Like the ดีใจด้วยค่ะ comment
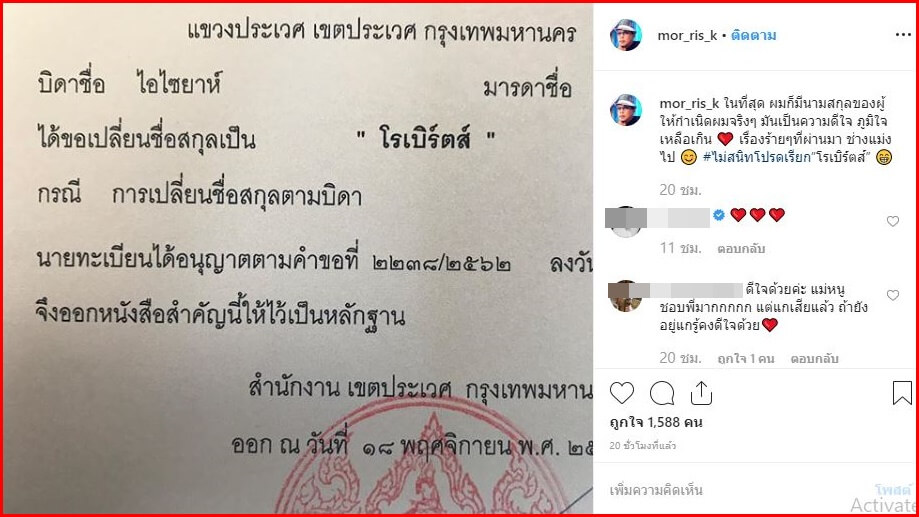 [x=893, y=295]
